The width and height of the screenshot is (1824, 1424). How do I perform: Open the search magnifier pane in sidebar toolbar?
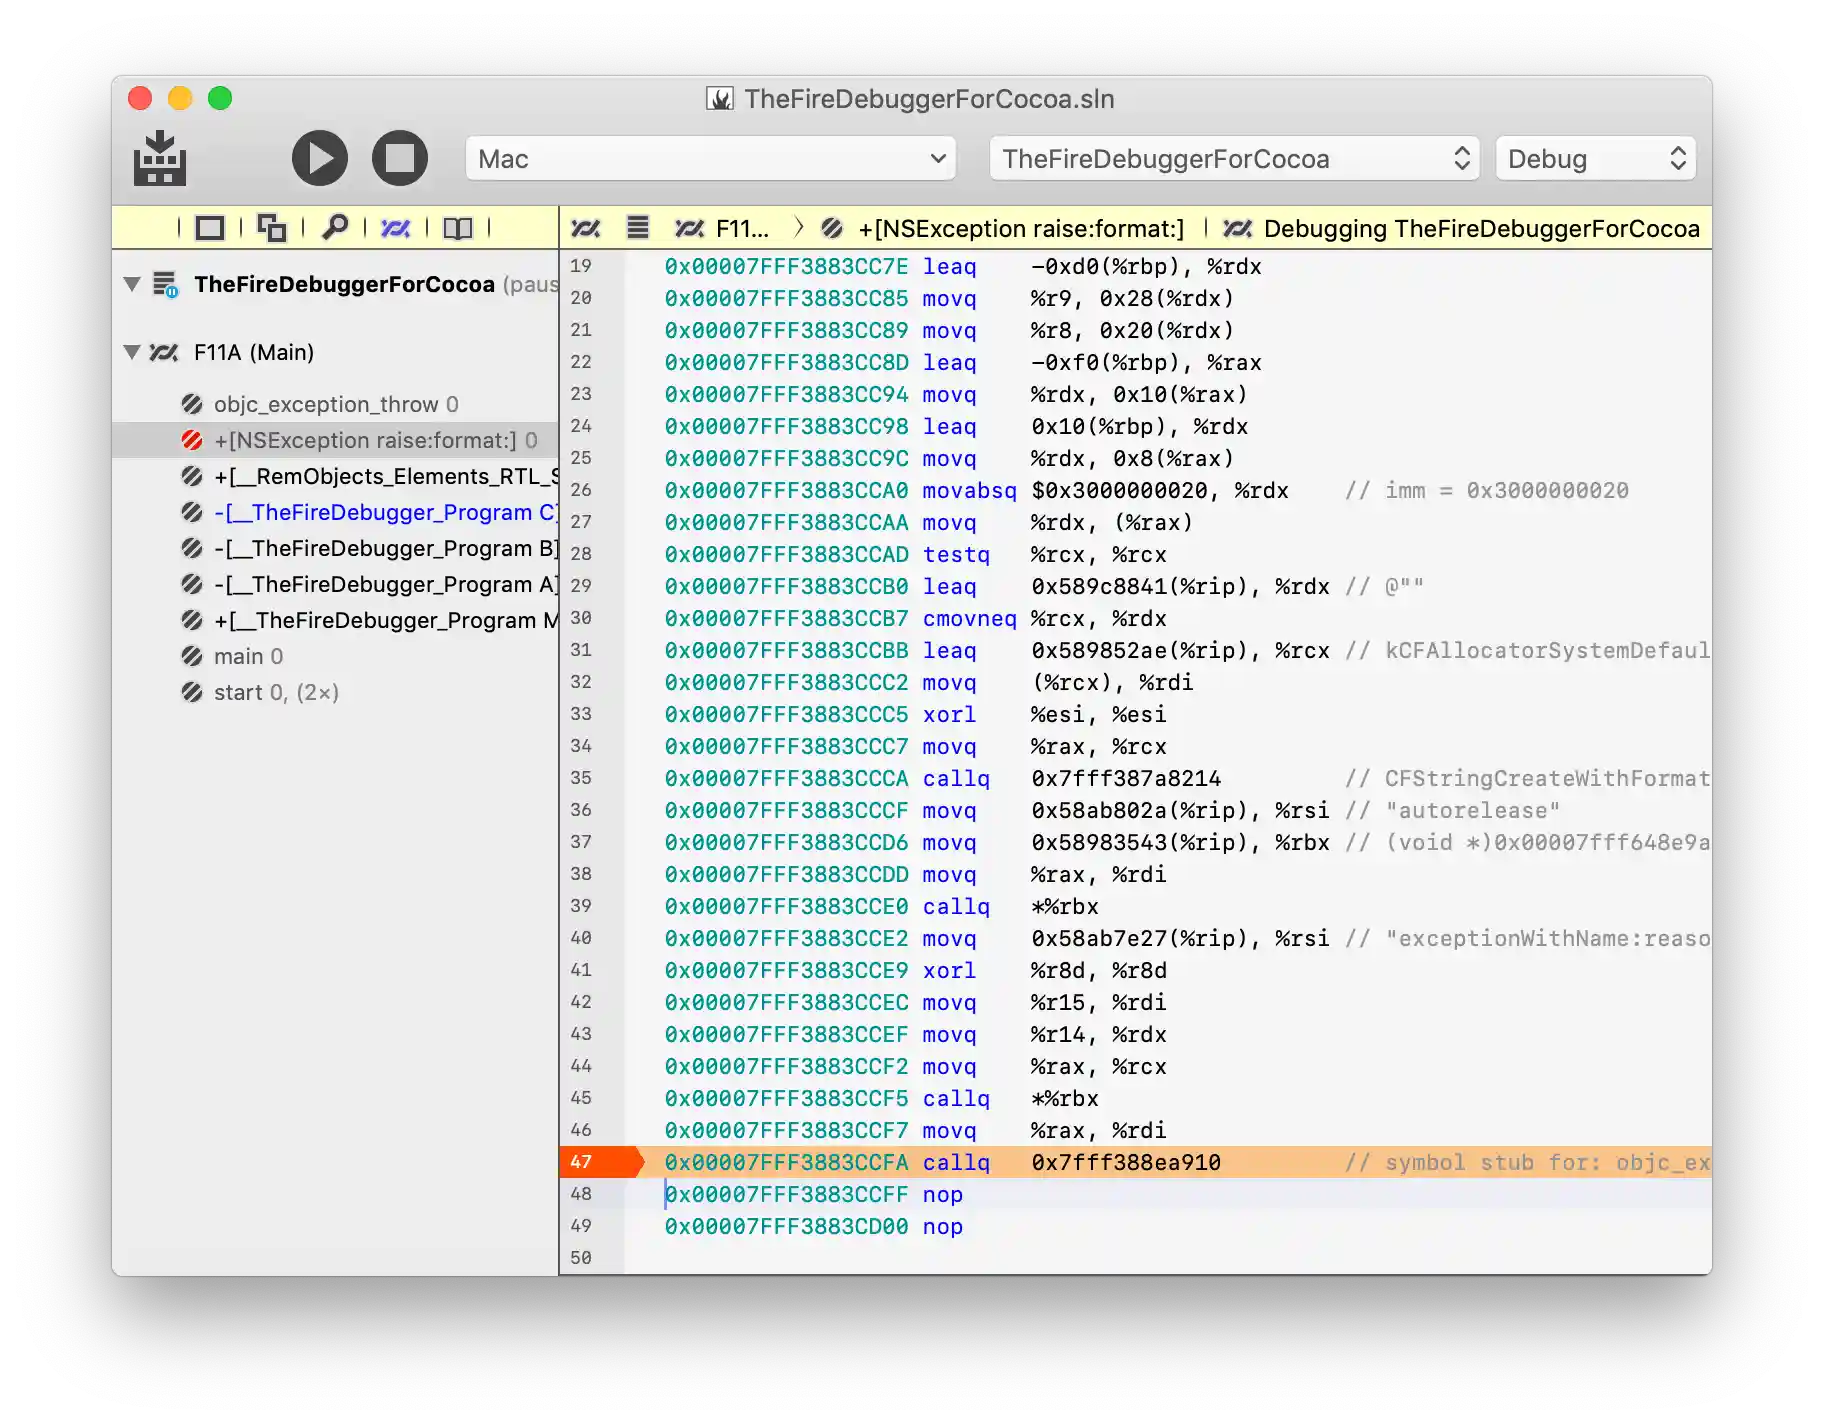tap(335, 228)
